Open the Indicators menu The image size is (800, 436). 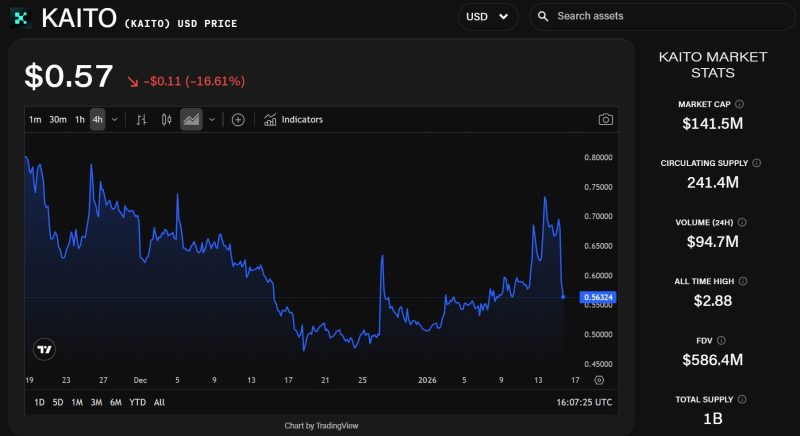293,120
